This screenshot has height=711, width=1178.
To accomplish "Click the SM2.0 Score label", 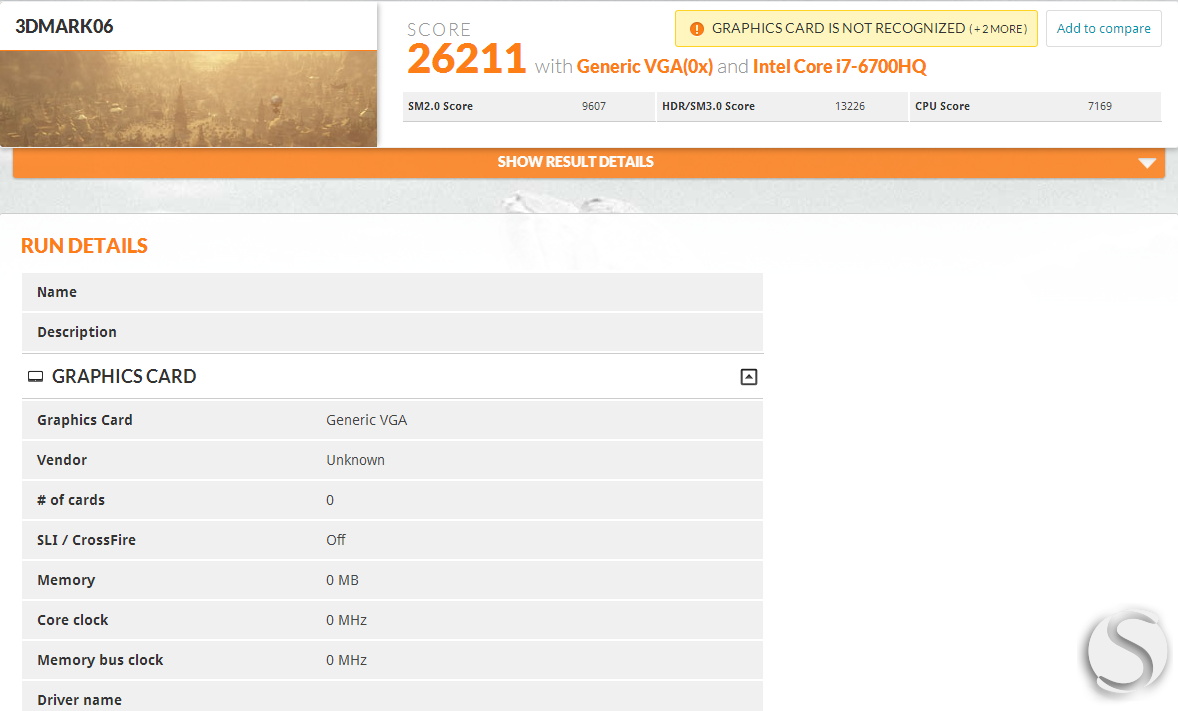I will (440, 107).
